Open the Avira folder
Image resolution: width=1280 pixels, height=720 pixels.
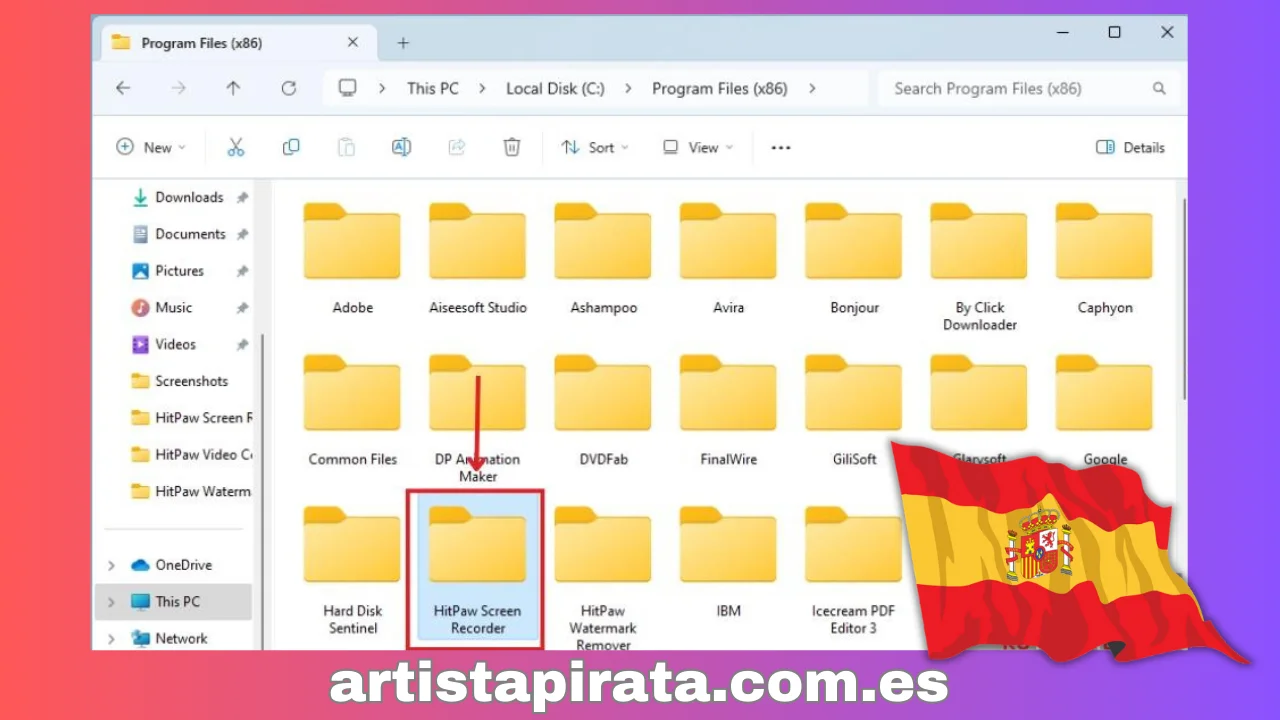tap(729, 258)
